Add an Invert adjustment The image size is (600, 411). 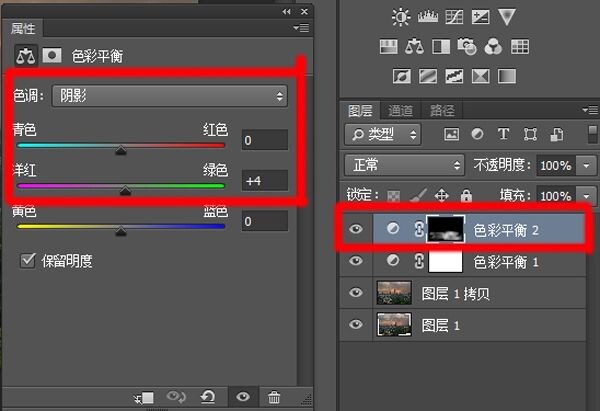click(x=402, y=76)
